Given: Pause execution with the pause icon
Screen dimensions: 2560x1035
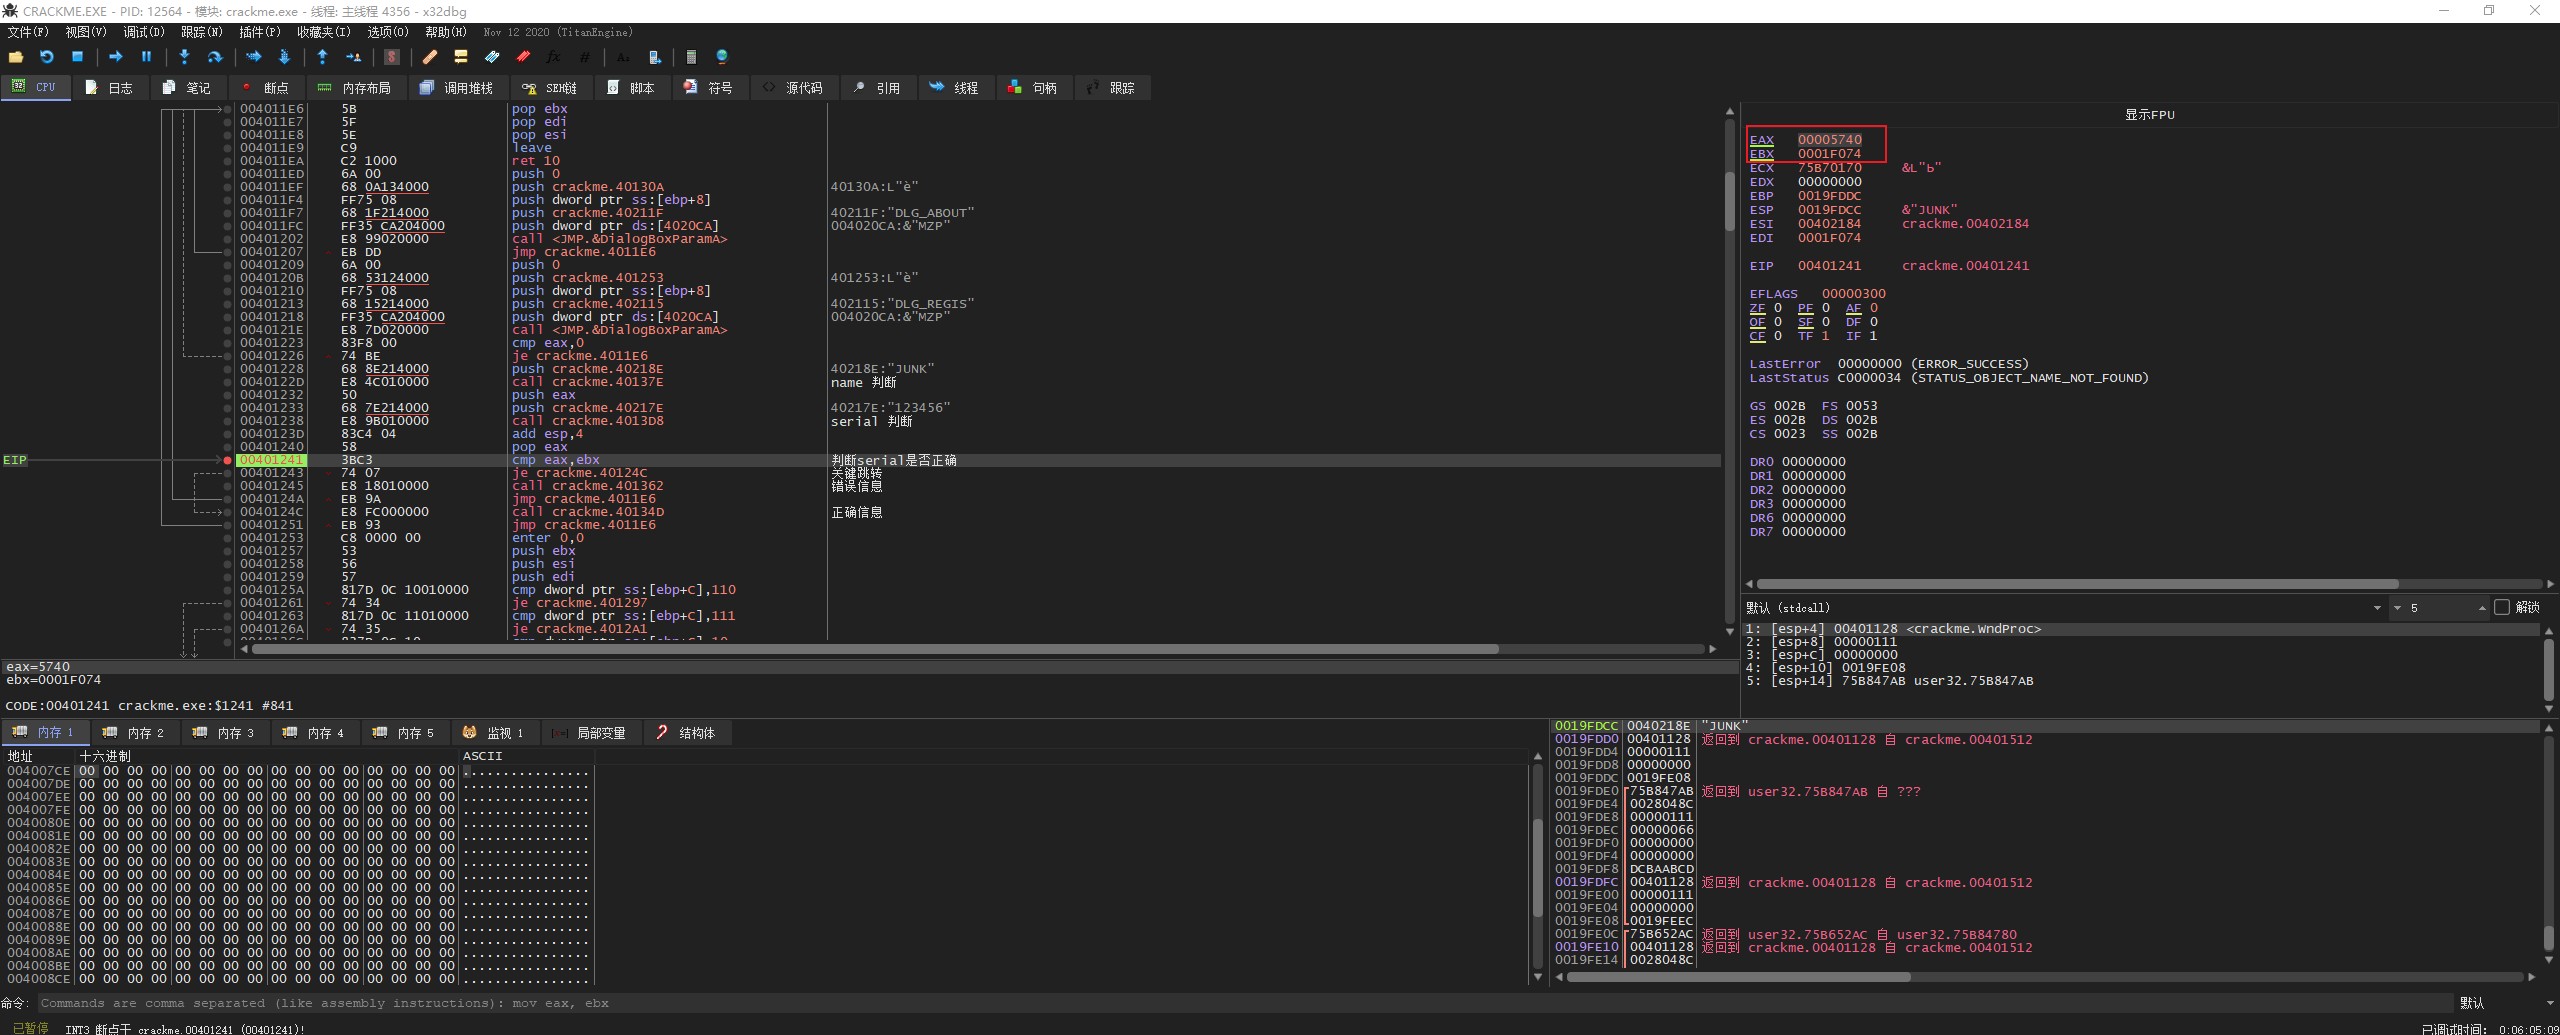Looking at the screenshot, I should [x=146, y=57].
